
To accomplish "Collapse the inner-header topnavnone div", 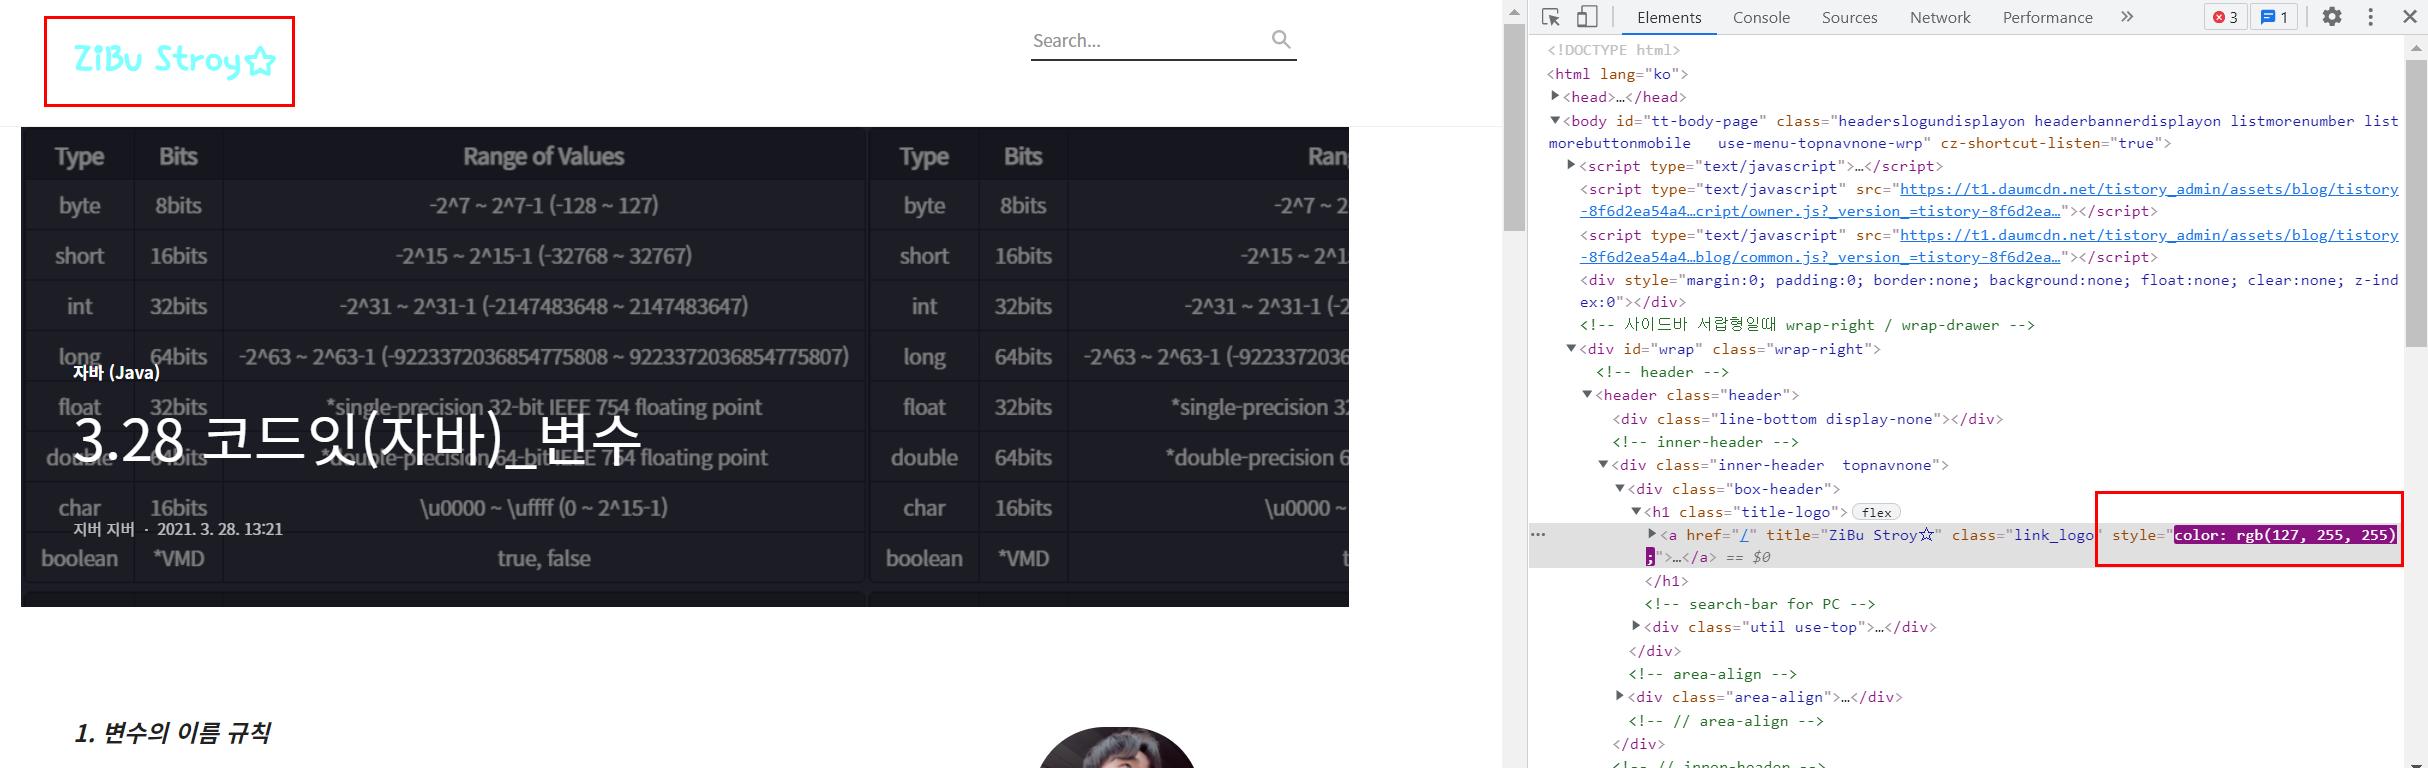I will point(1603,464).
